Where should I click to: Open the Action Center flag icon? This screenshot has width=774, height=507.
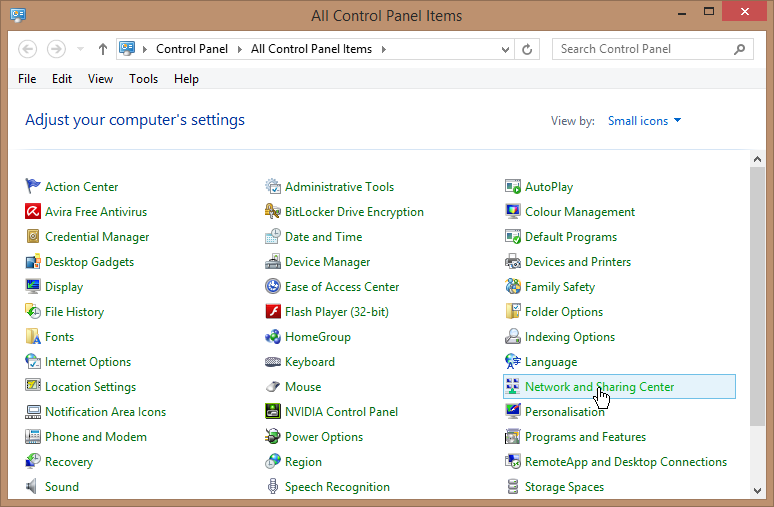pos(33,186)
